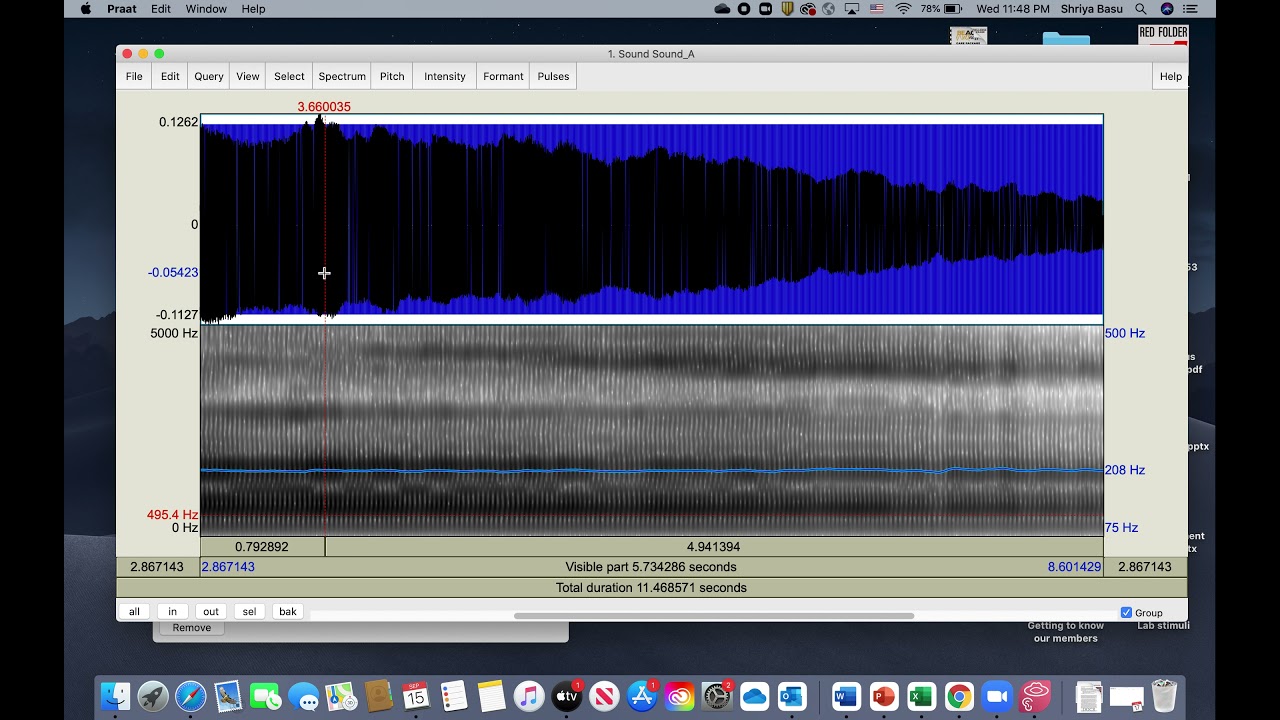Viewport: 1280px width, 720px height.
Task: Click the 'sel' zoom button
Action: pos(249,612)
